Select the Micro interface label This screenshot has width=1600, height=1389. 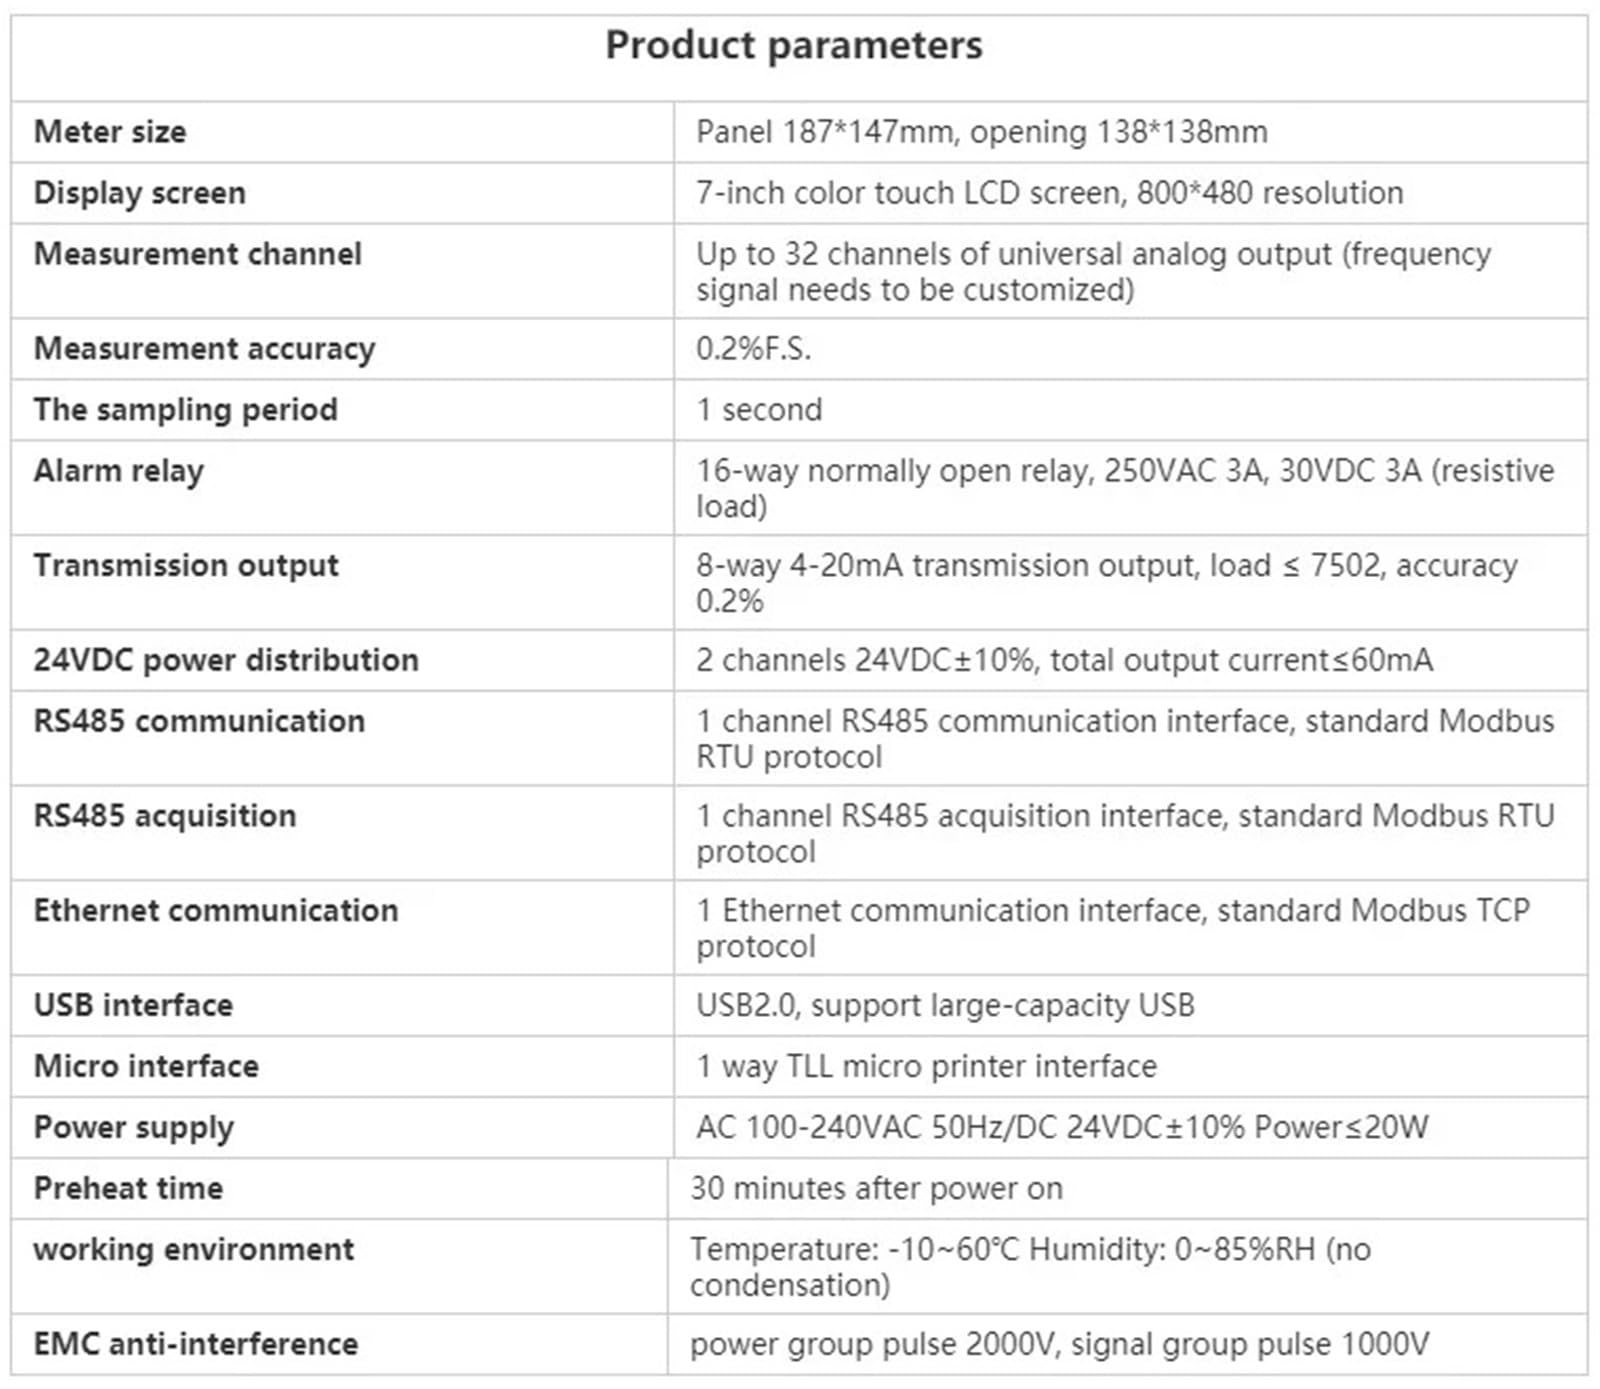pyautogui.click(x=146, y=1066)
